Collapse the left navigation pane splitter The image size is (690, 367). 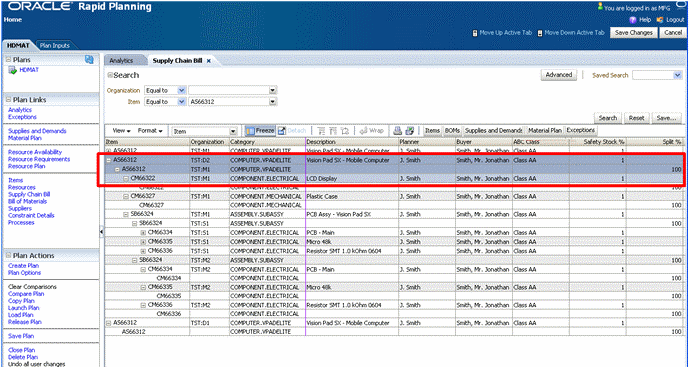click(x=102, y=231)
